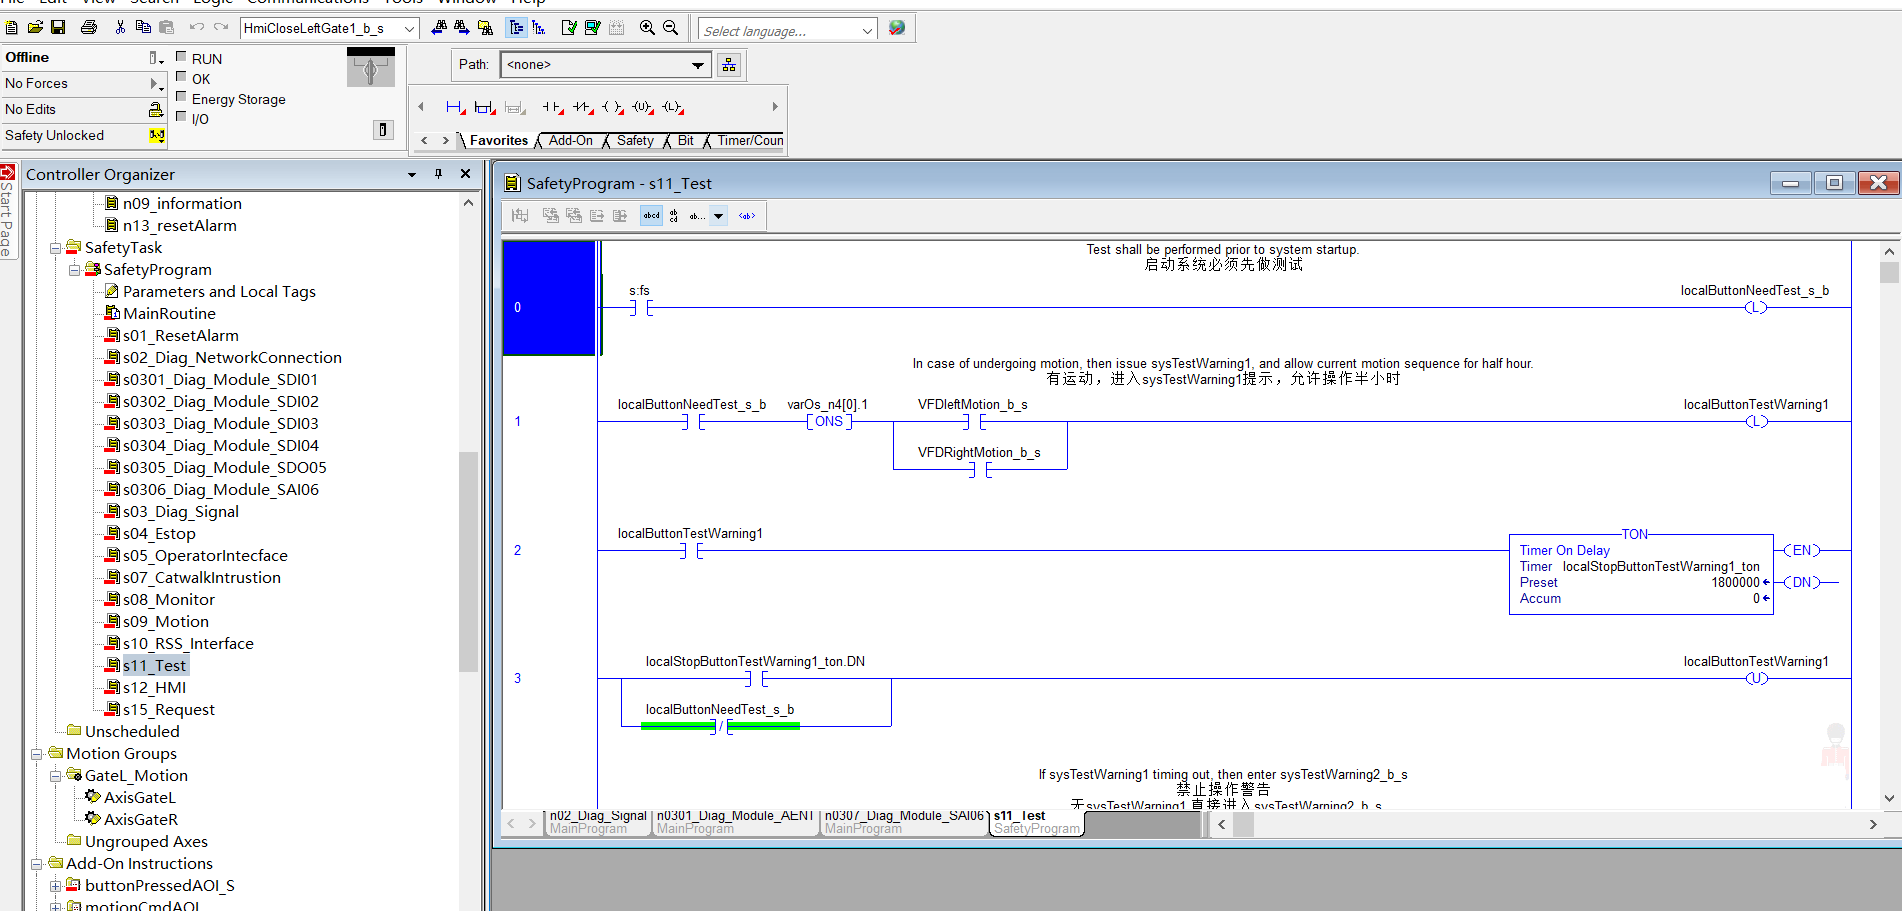Screen dimensions: 1902x911
Task: Open the RSWho network browse icon
Action: click(x=729, y=65)
